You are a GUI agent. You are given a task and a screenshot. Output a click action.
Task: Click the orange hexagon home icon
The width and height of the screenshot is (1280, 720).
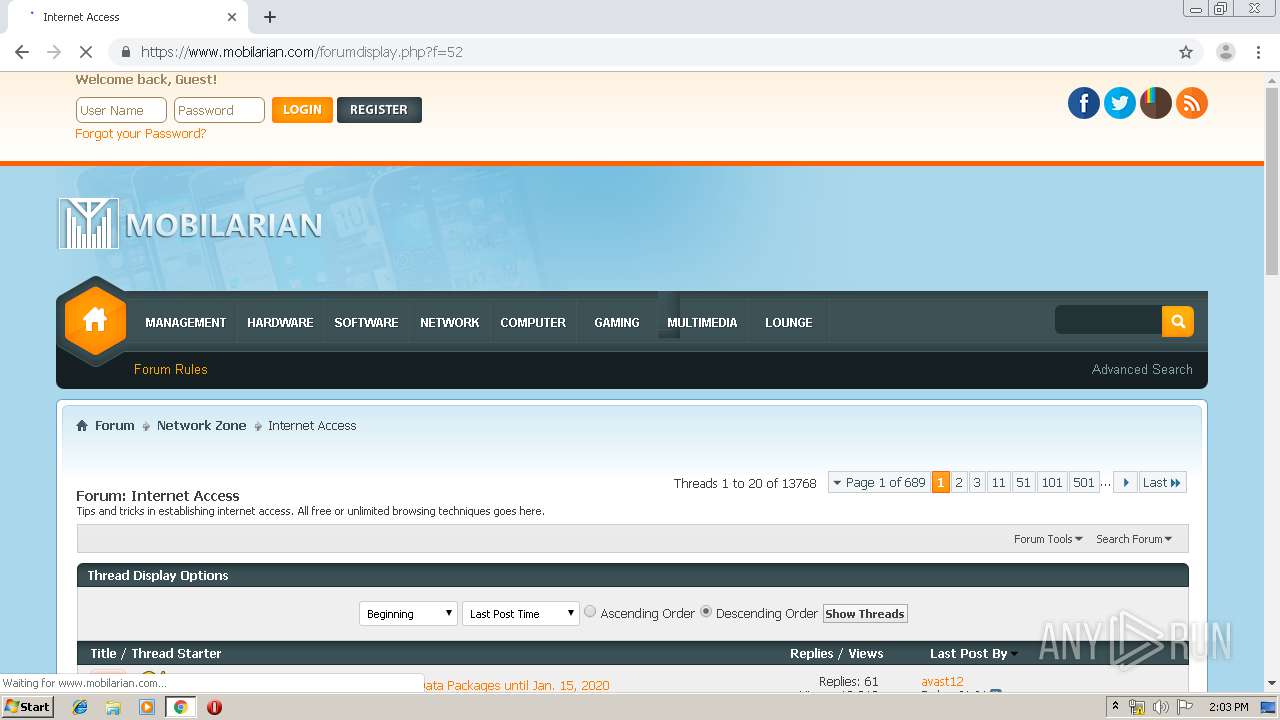pyautogui.click(x=95, y=321)
